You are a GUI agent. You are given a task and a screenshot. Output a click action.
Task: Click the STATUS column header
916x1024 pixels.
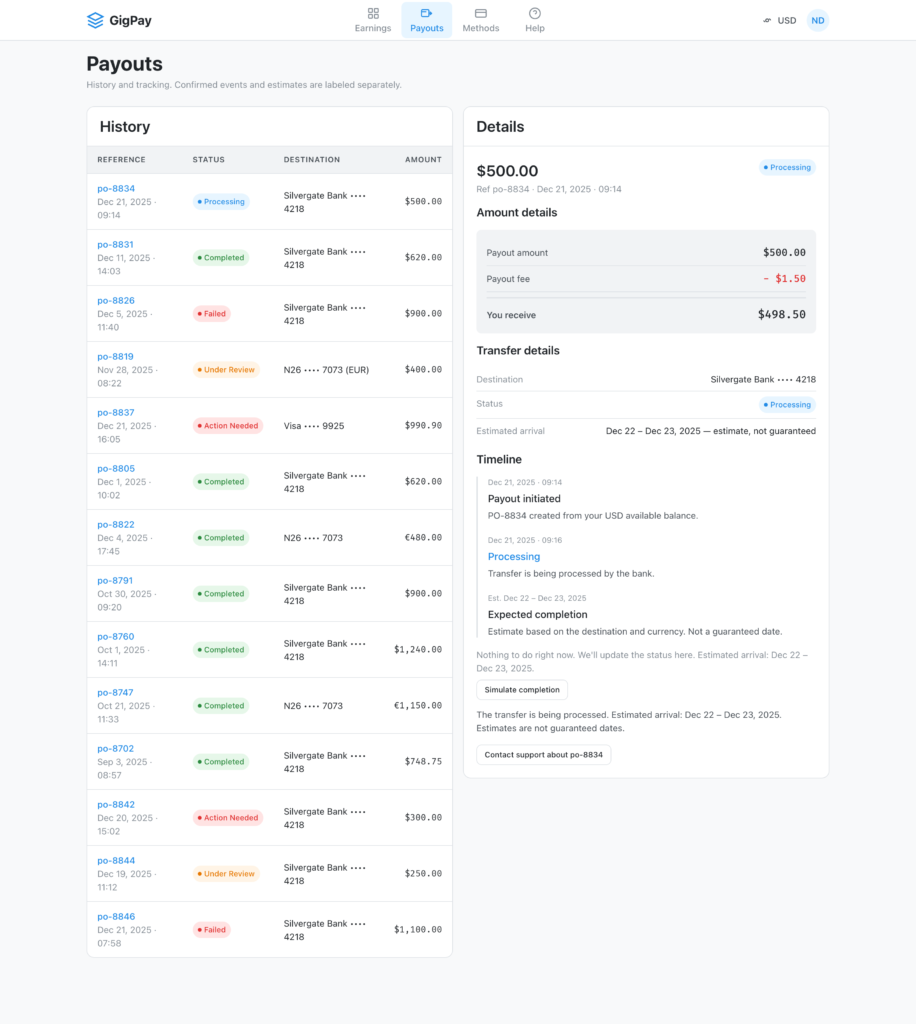click(x=208, y=160)
